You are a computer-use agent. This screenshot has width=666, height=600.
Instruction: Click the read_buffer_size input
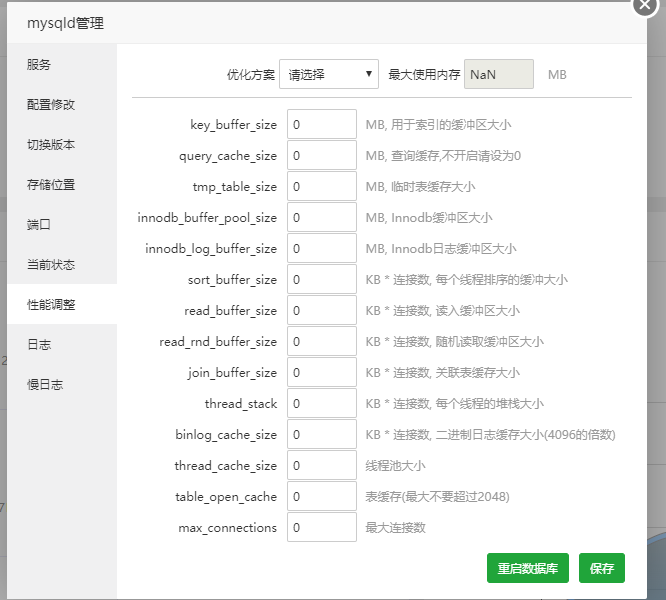coord(322,310)
